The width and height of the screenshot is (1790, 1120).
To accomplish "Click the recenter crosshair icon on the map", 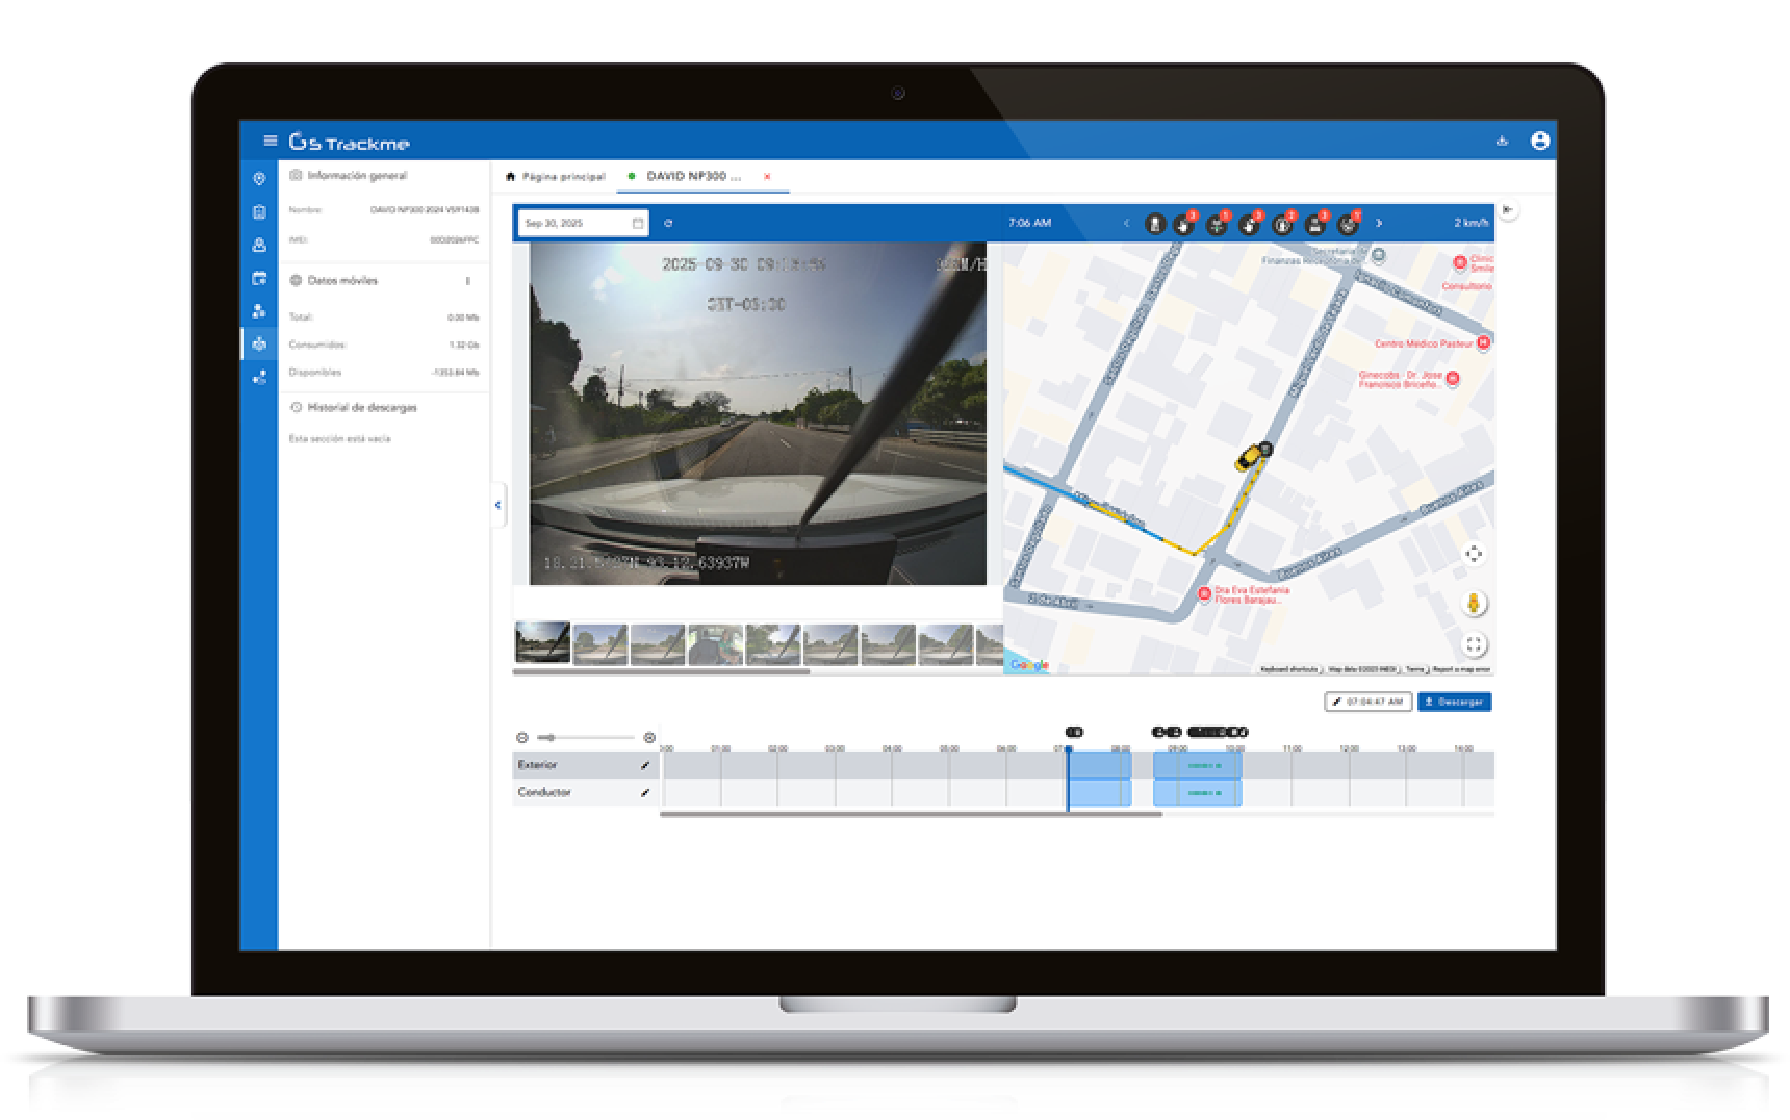I will click(1473, 553).
